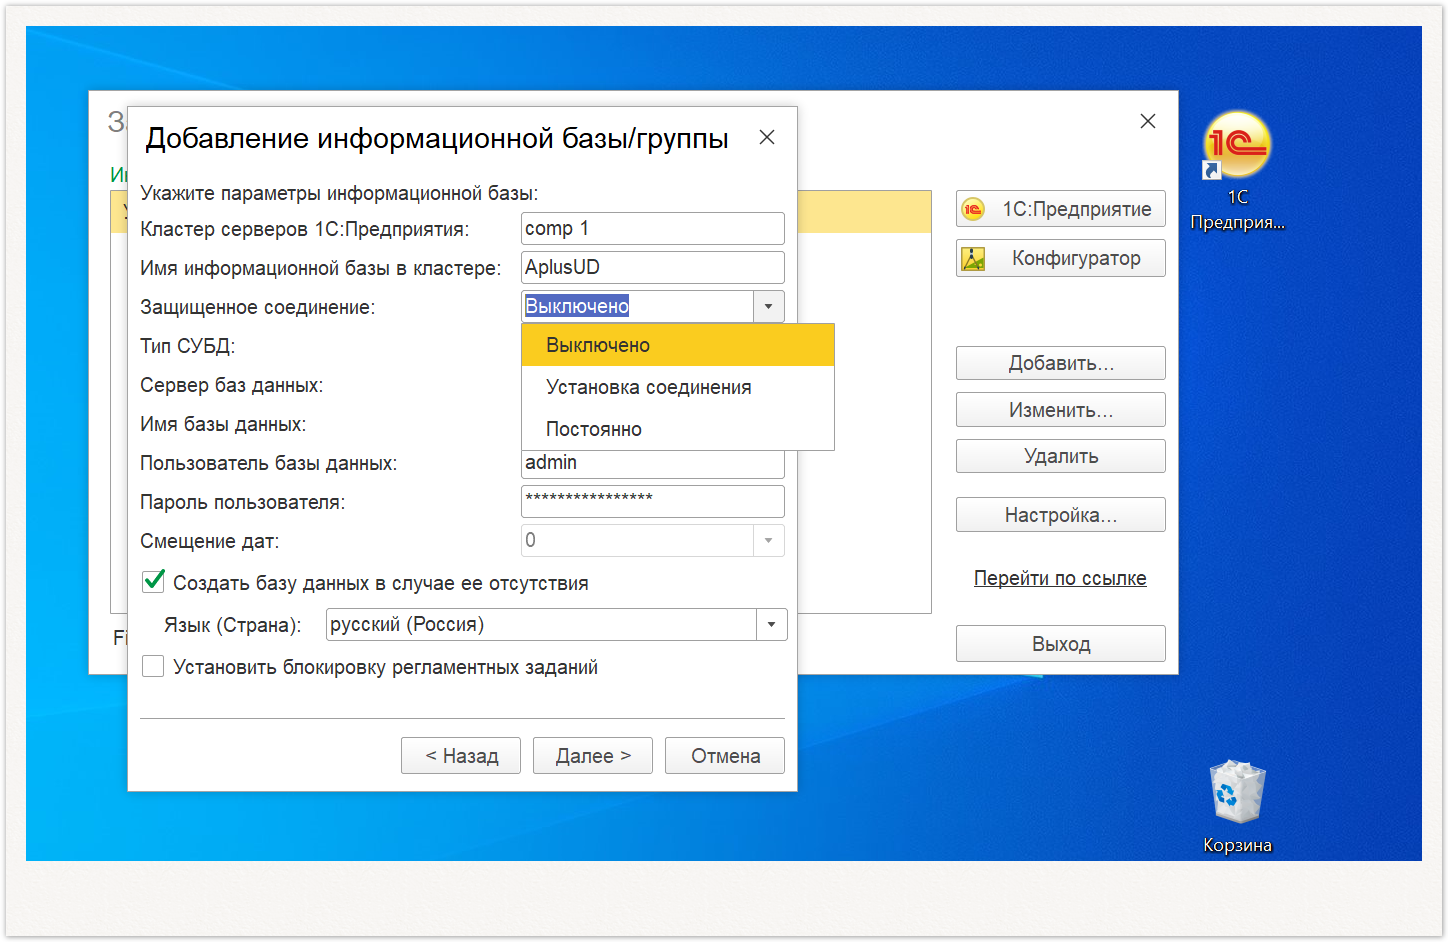The height and width of the screenshot is (942, 1448).
Task: Open the 1C Предприятие desktop shortcut
Action: pos(1237,170)
